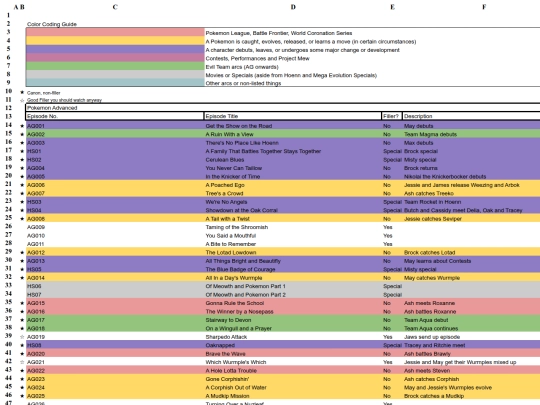Select 'Team Magma debuts' description cell
The width and height of the screenshot is (540, 405).
pyautogui.click(x=471, y=134)
